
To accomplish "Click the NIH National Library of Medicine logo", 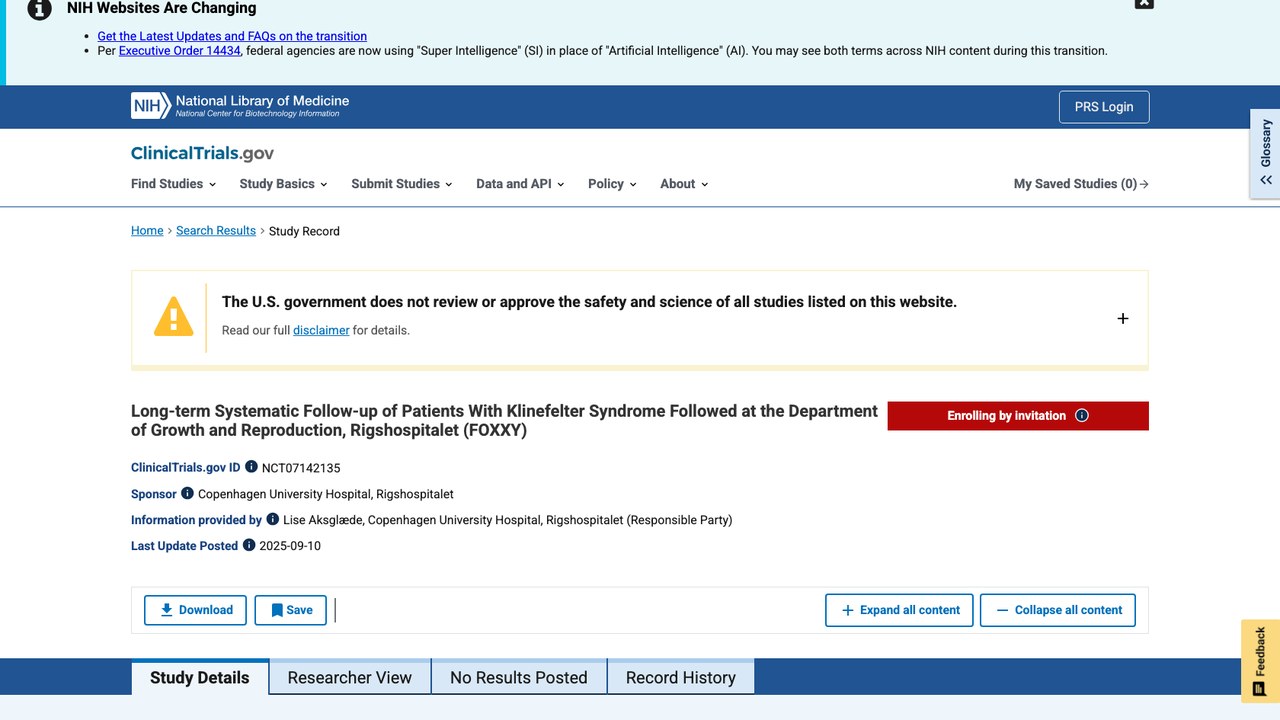I will [x=240, y=106].
